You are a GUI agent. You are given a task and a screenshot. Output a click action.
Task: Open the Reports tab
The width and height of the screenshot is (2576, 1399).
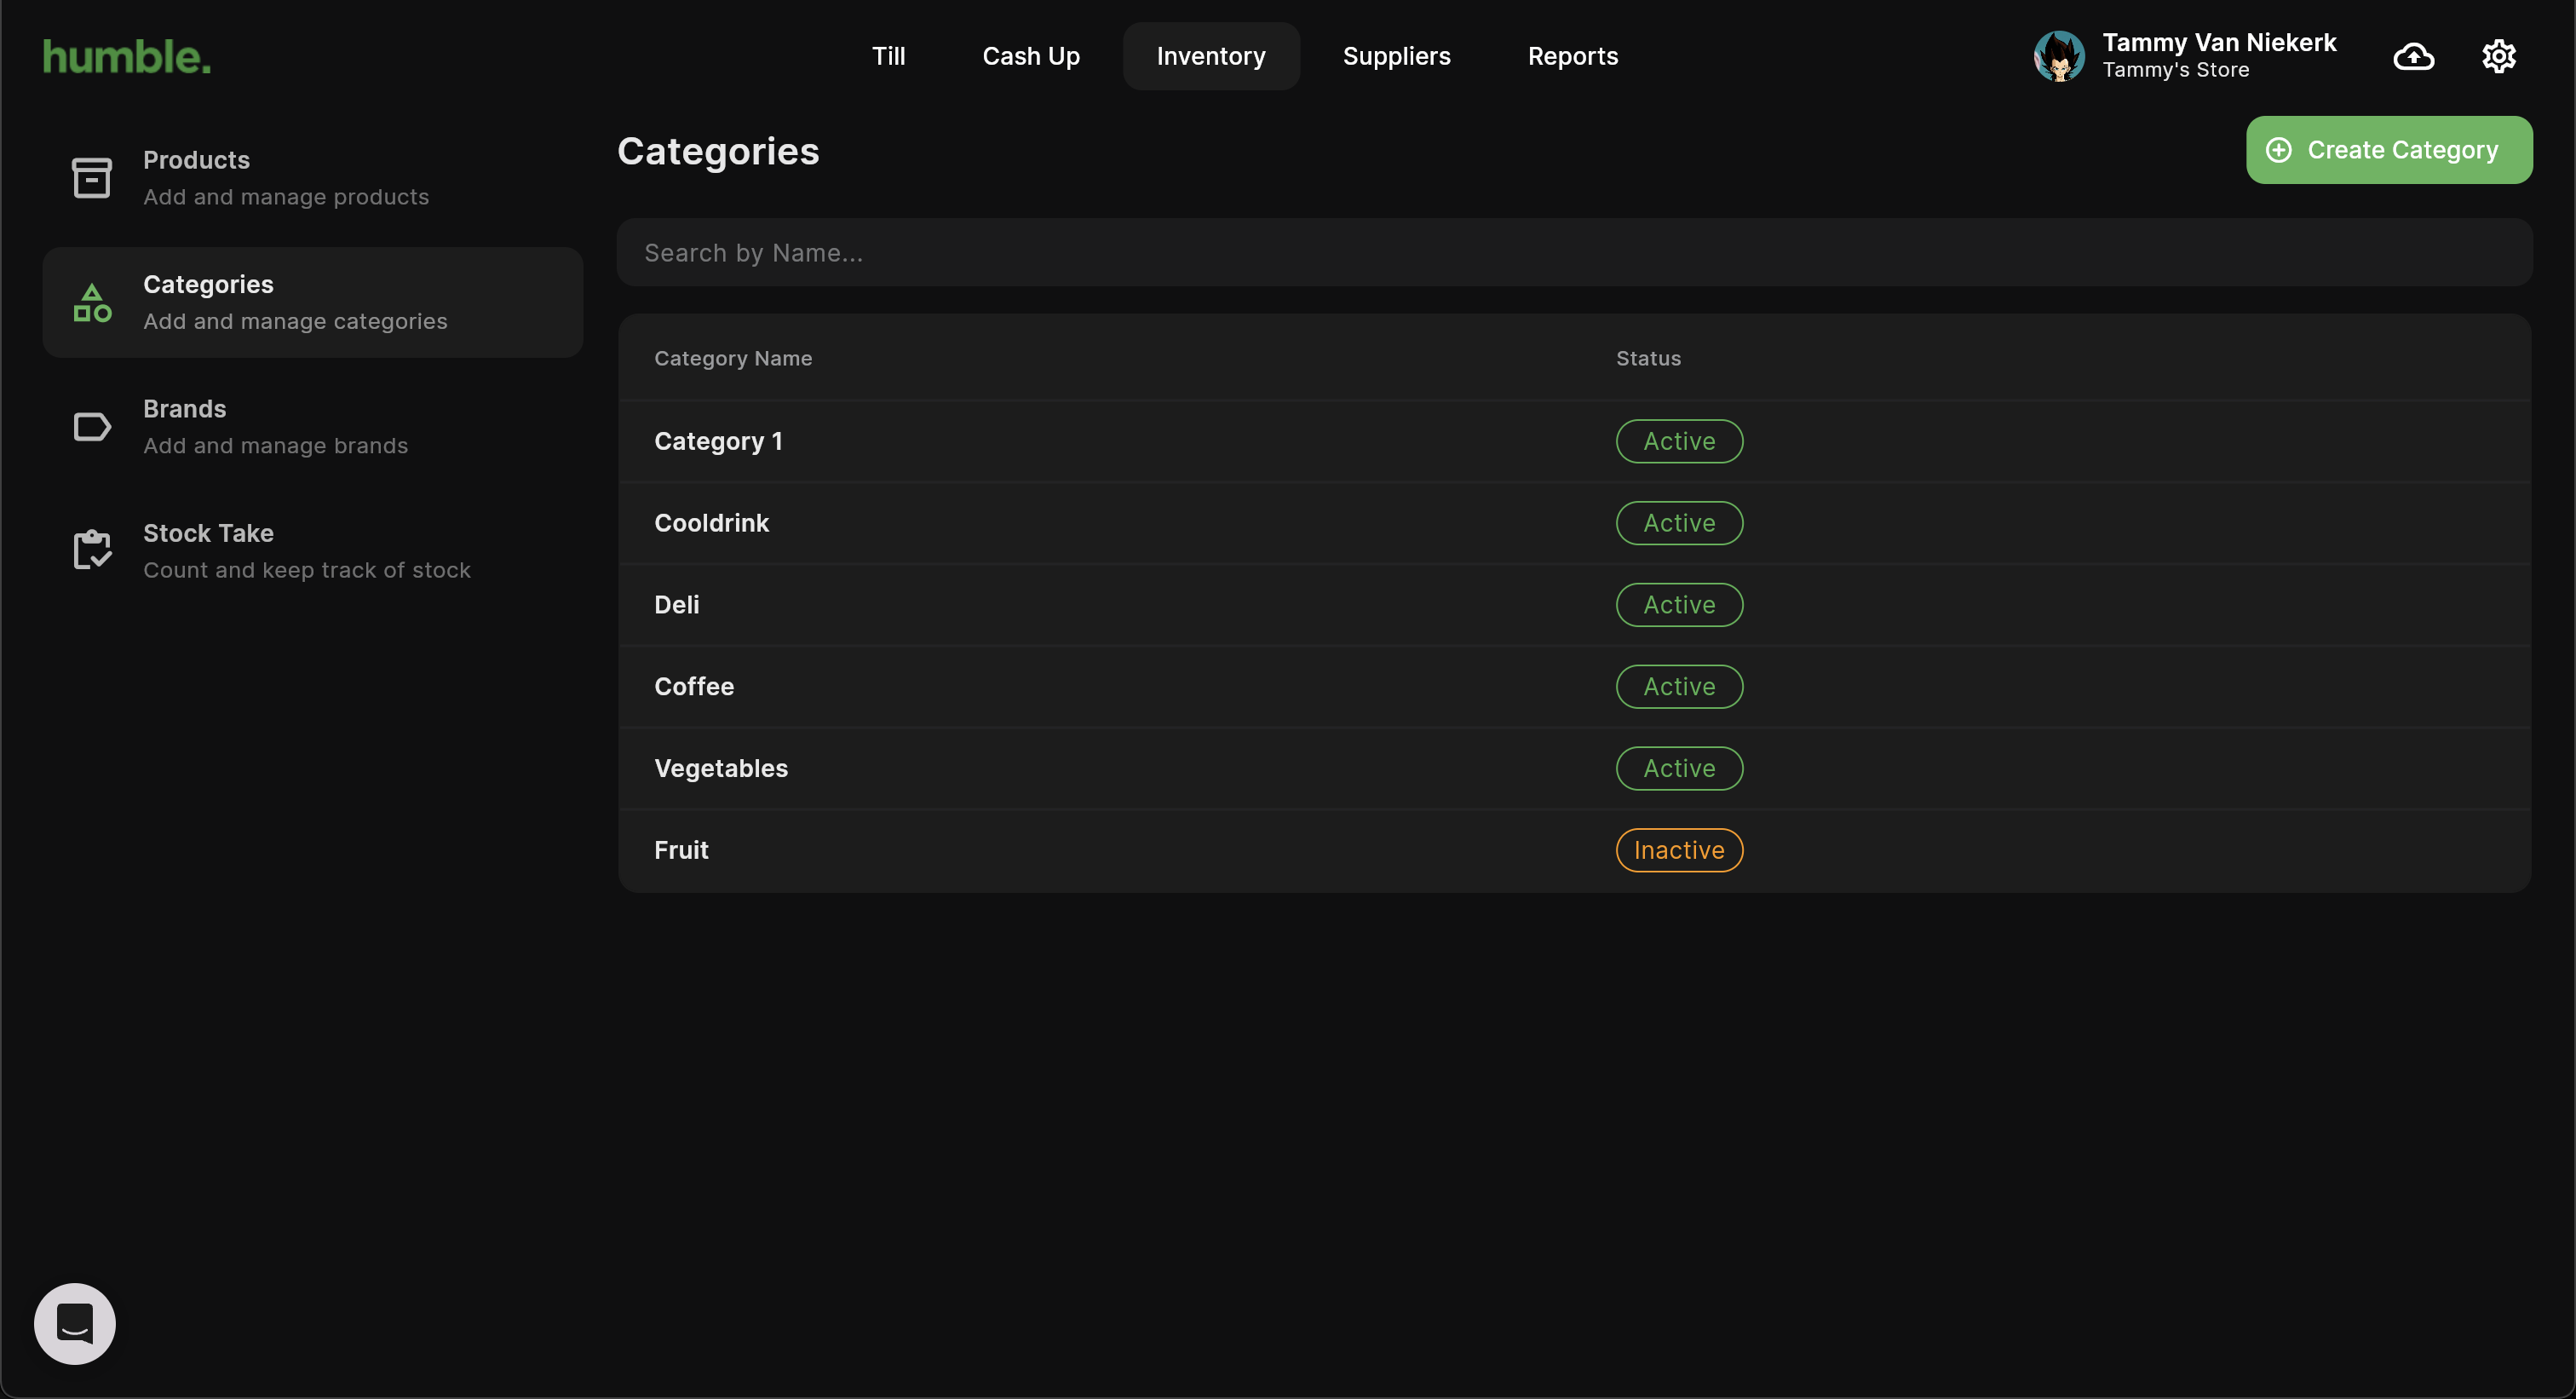point(1573,56)
